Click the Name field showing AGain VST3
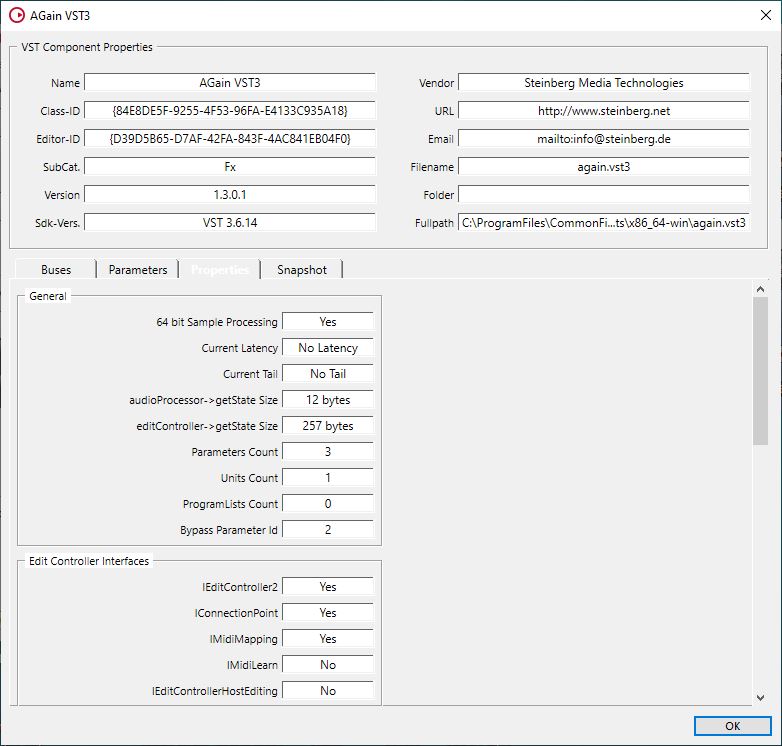 tap(230, 83)
